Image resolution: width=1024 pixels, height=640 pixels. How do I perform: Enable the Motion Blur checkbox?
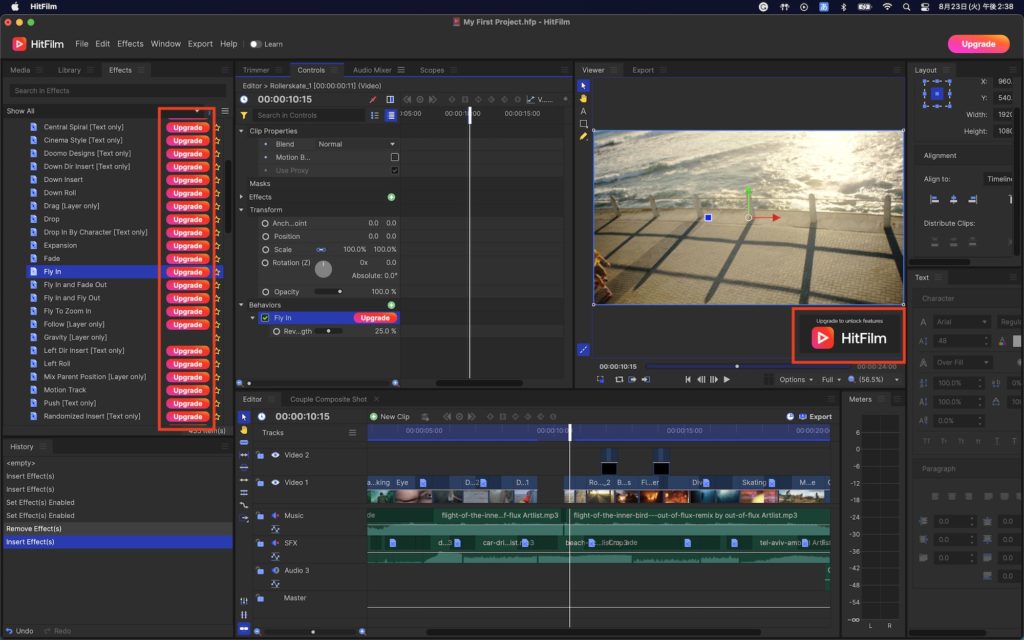pos(394,157)
